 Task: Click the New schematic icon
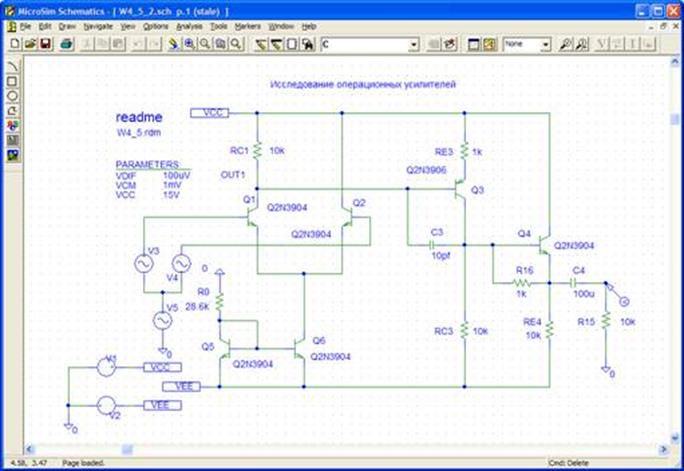tap(15, 44)
